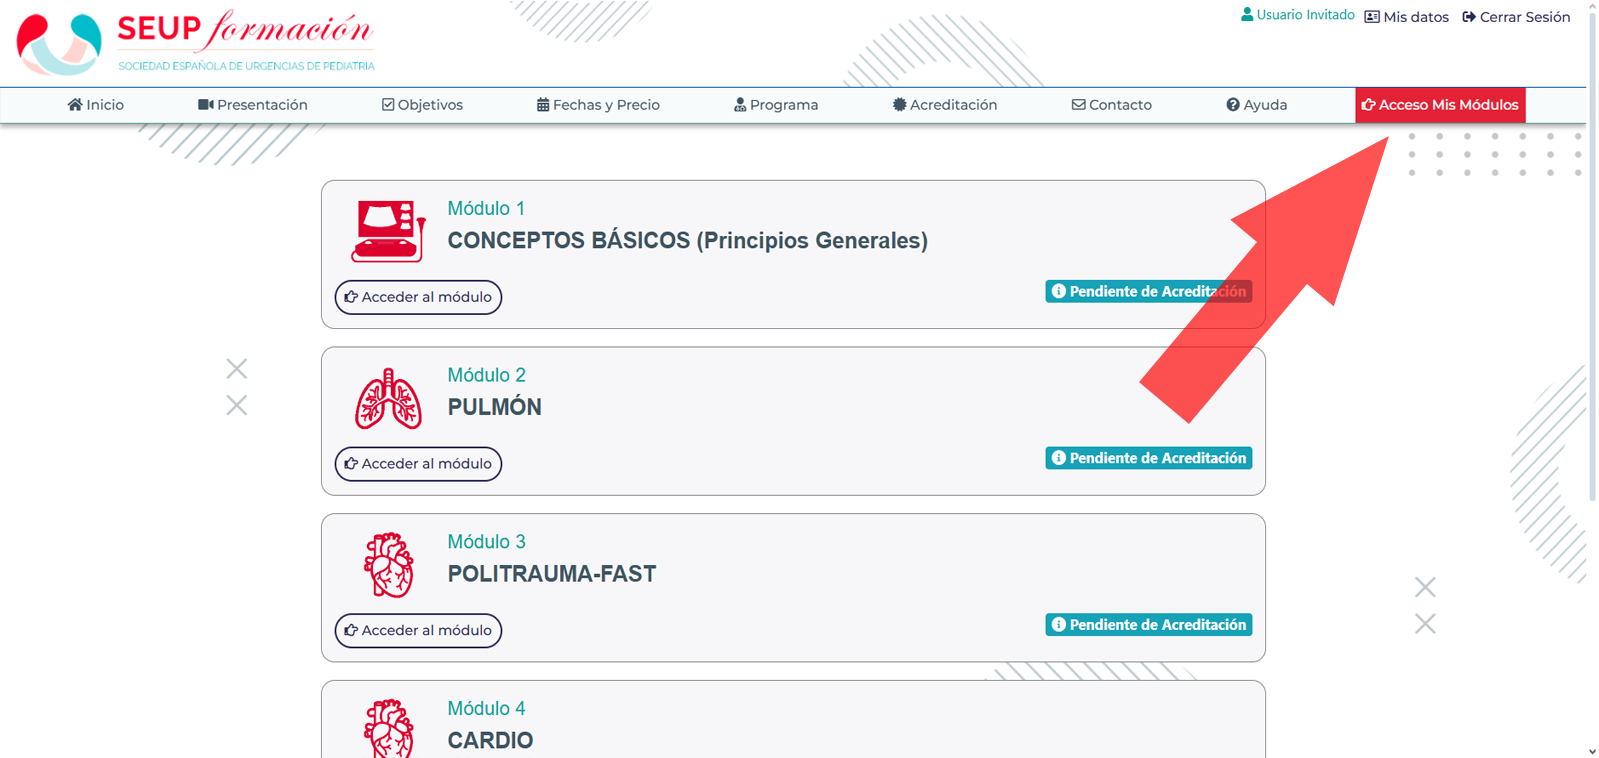Open Mis datos from the top bar

1407,17
